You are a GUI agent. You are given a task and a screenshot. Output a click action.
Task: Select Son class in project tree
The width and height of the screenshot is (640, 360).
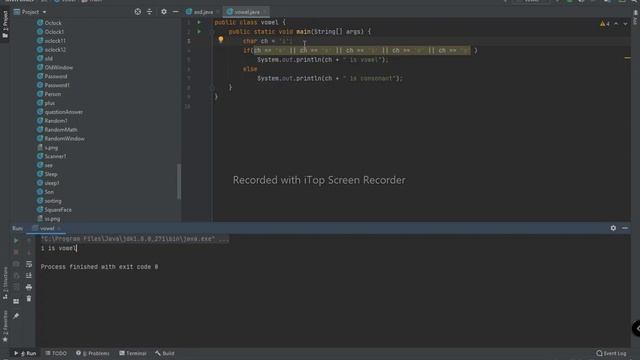[45, 192]
